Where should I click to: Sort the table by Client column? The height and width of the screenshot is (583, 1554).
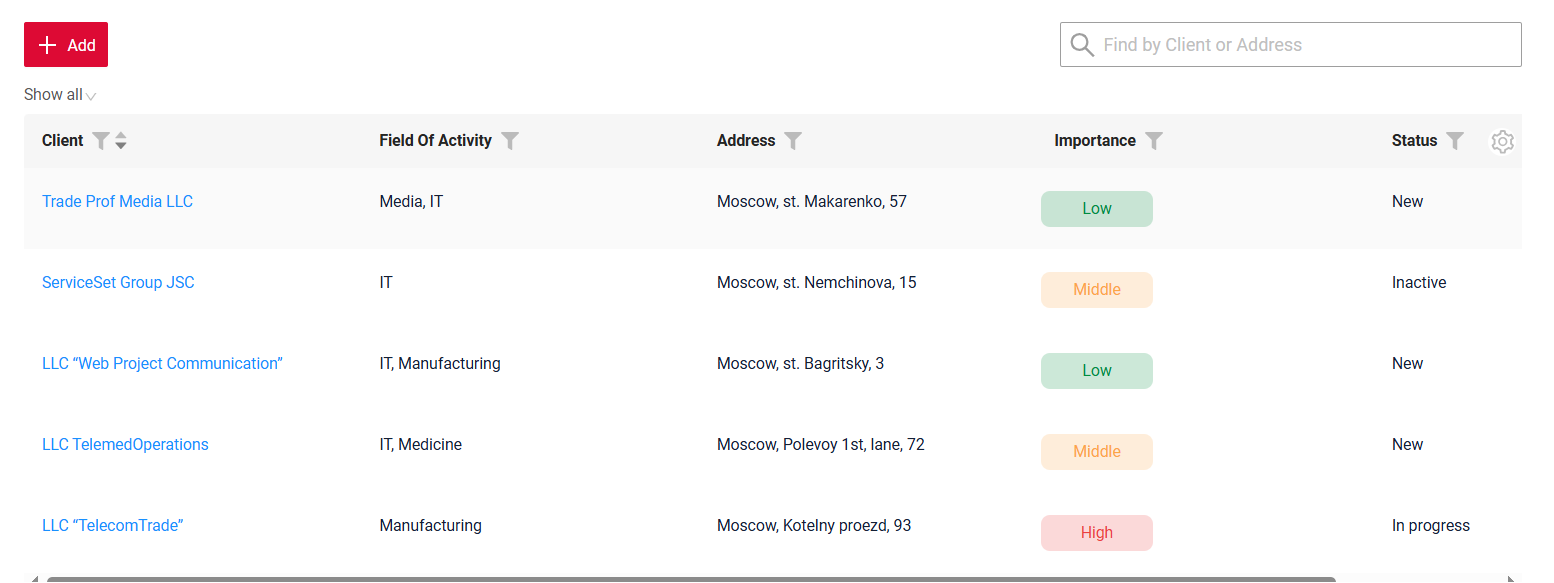pos(121,141)
